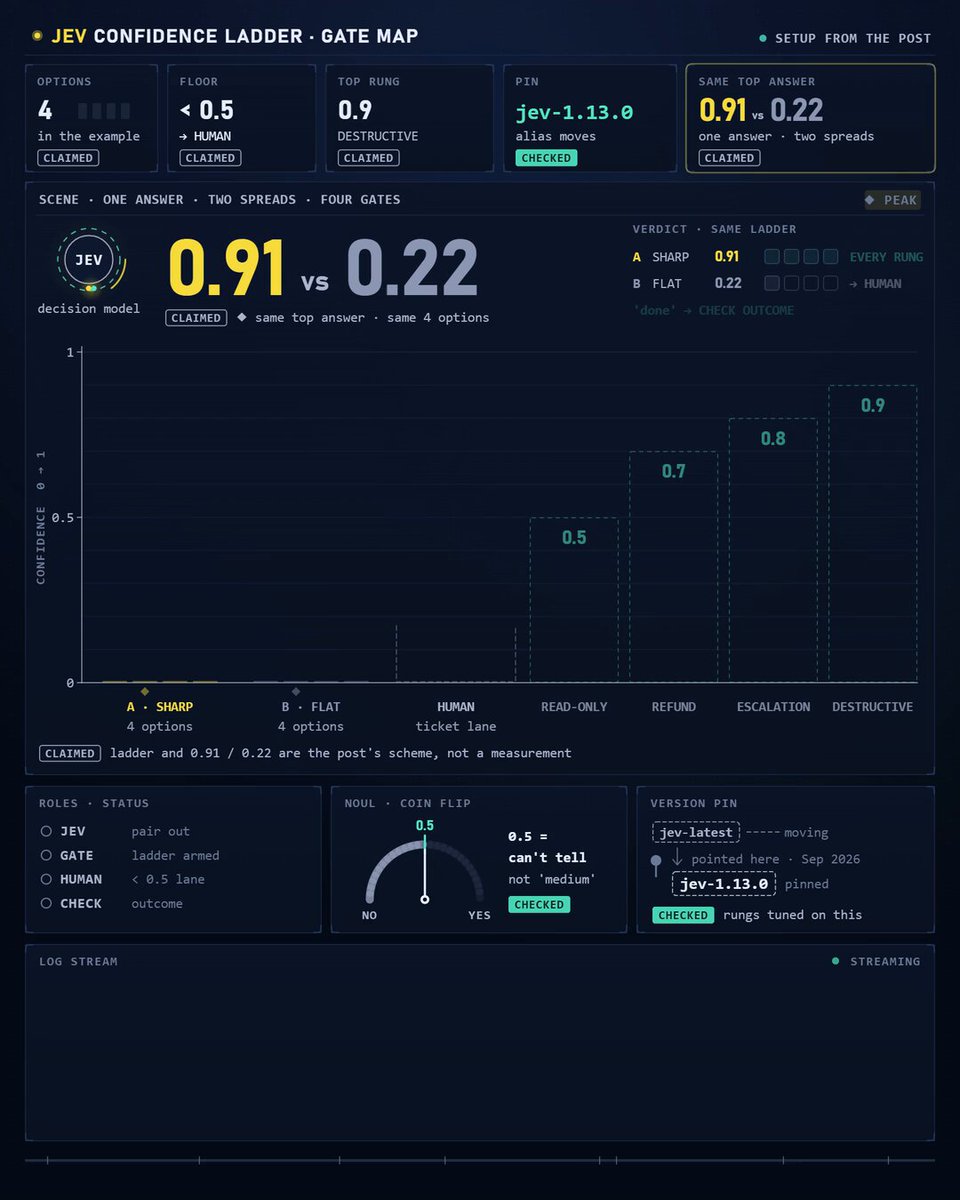Click the large grey 0.22 value
This screenshot has width=960, height=1200.
pyautogui.click(x=412, y=269)
